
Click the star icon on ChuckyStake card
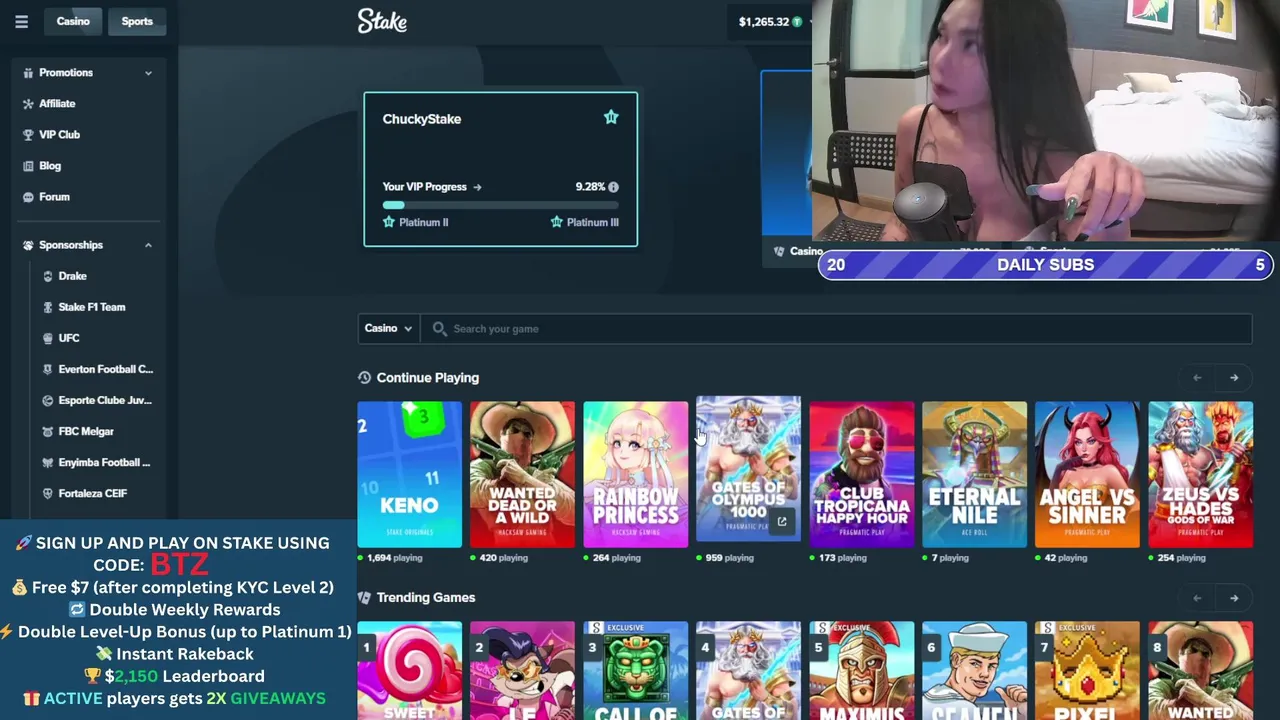611,118
